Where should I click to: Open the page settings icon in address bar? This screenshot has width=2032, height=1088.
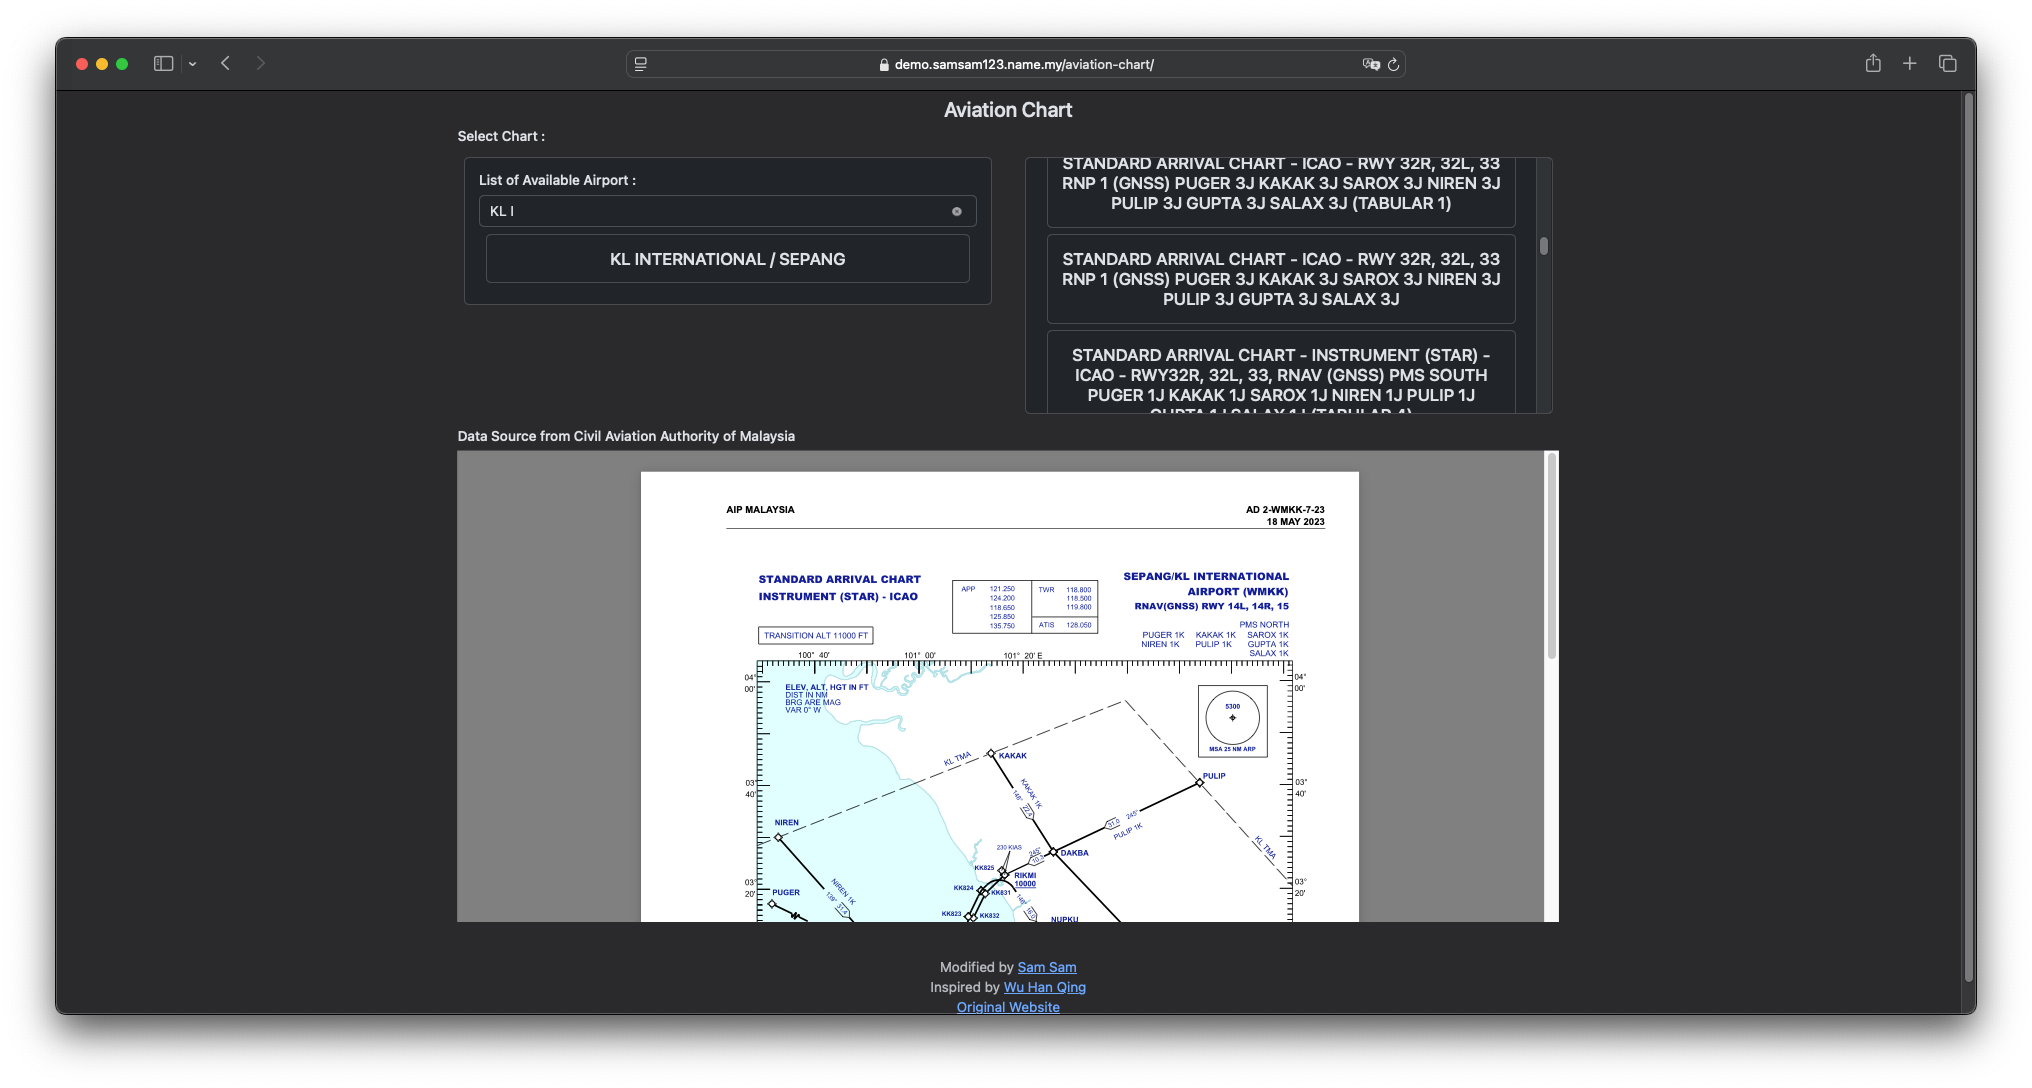(x=641, y=64)
